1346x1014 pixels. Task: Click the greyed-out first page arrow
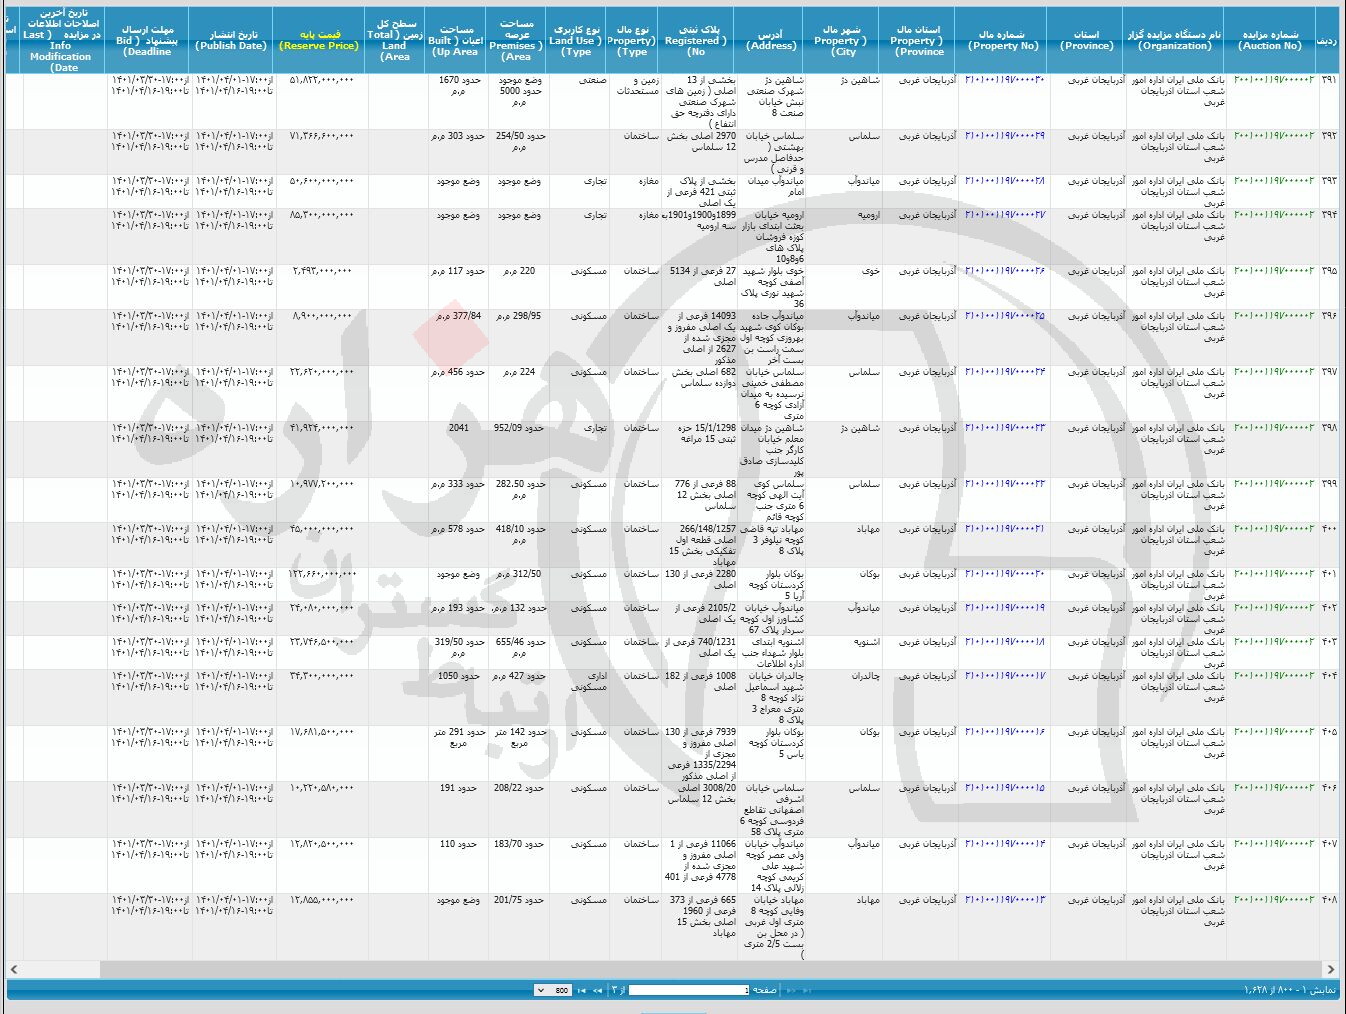[805, 990]
